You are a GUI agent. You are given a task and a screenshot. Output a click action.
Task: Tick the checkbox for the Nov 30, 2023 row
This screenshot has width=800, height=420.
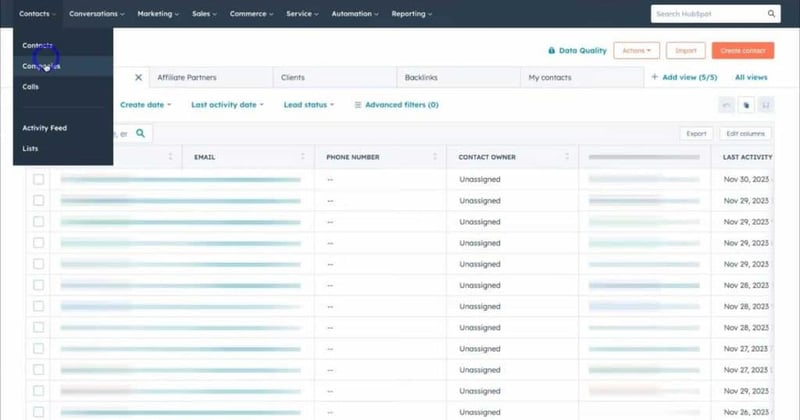pos(38,179)
